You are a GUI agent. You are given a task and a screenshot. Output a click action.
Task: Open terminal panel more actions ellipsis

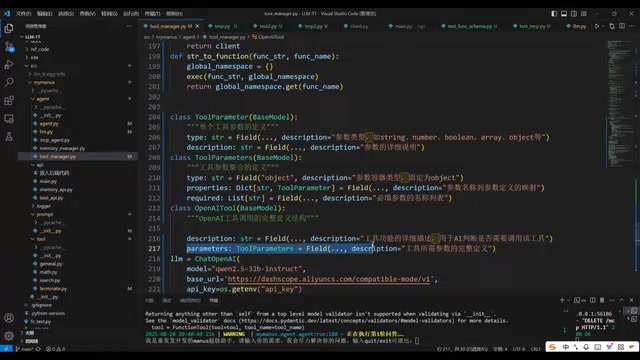pos(612,300)
